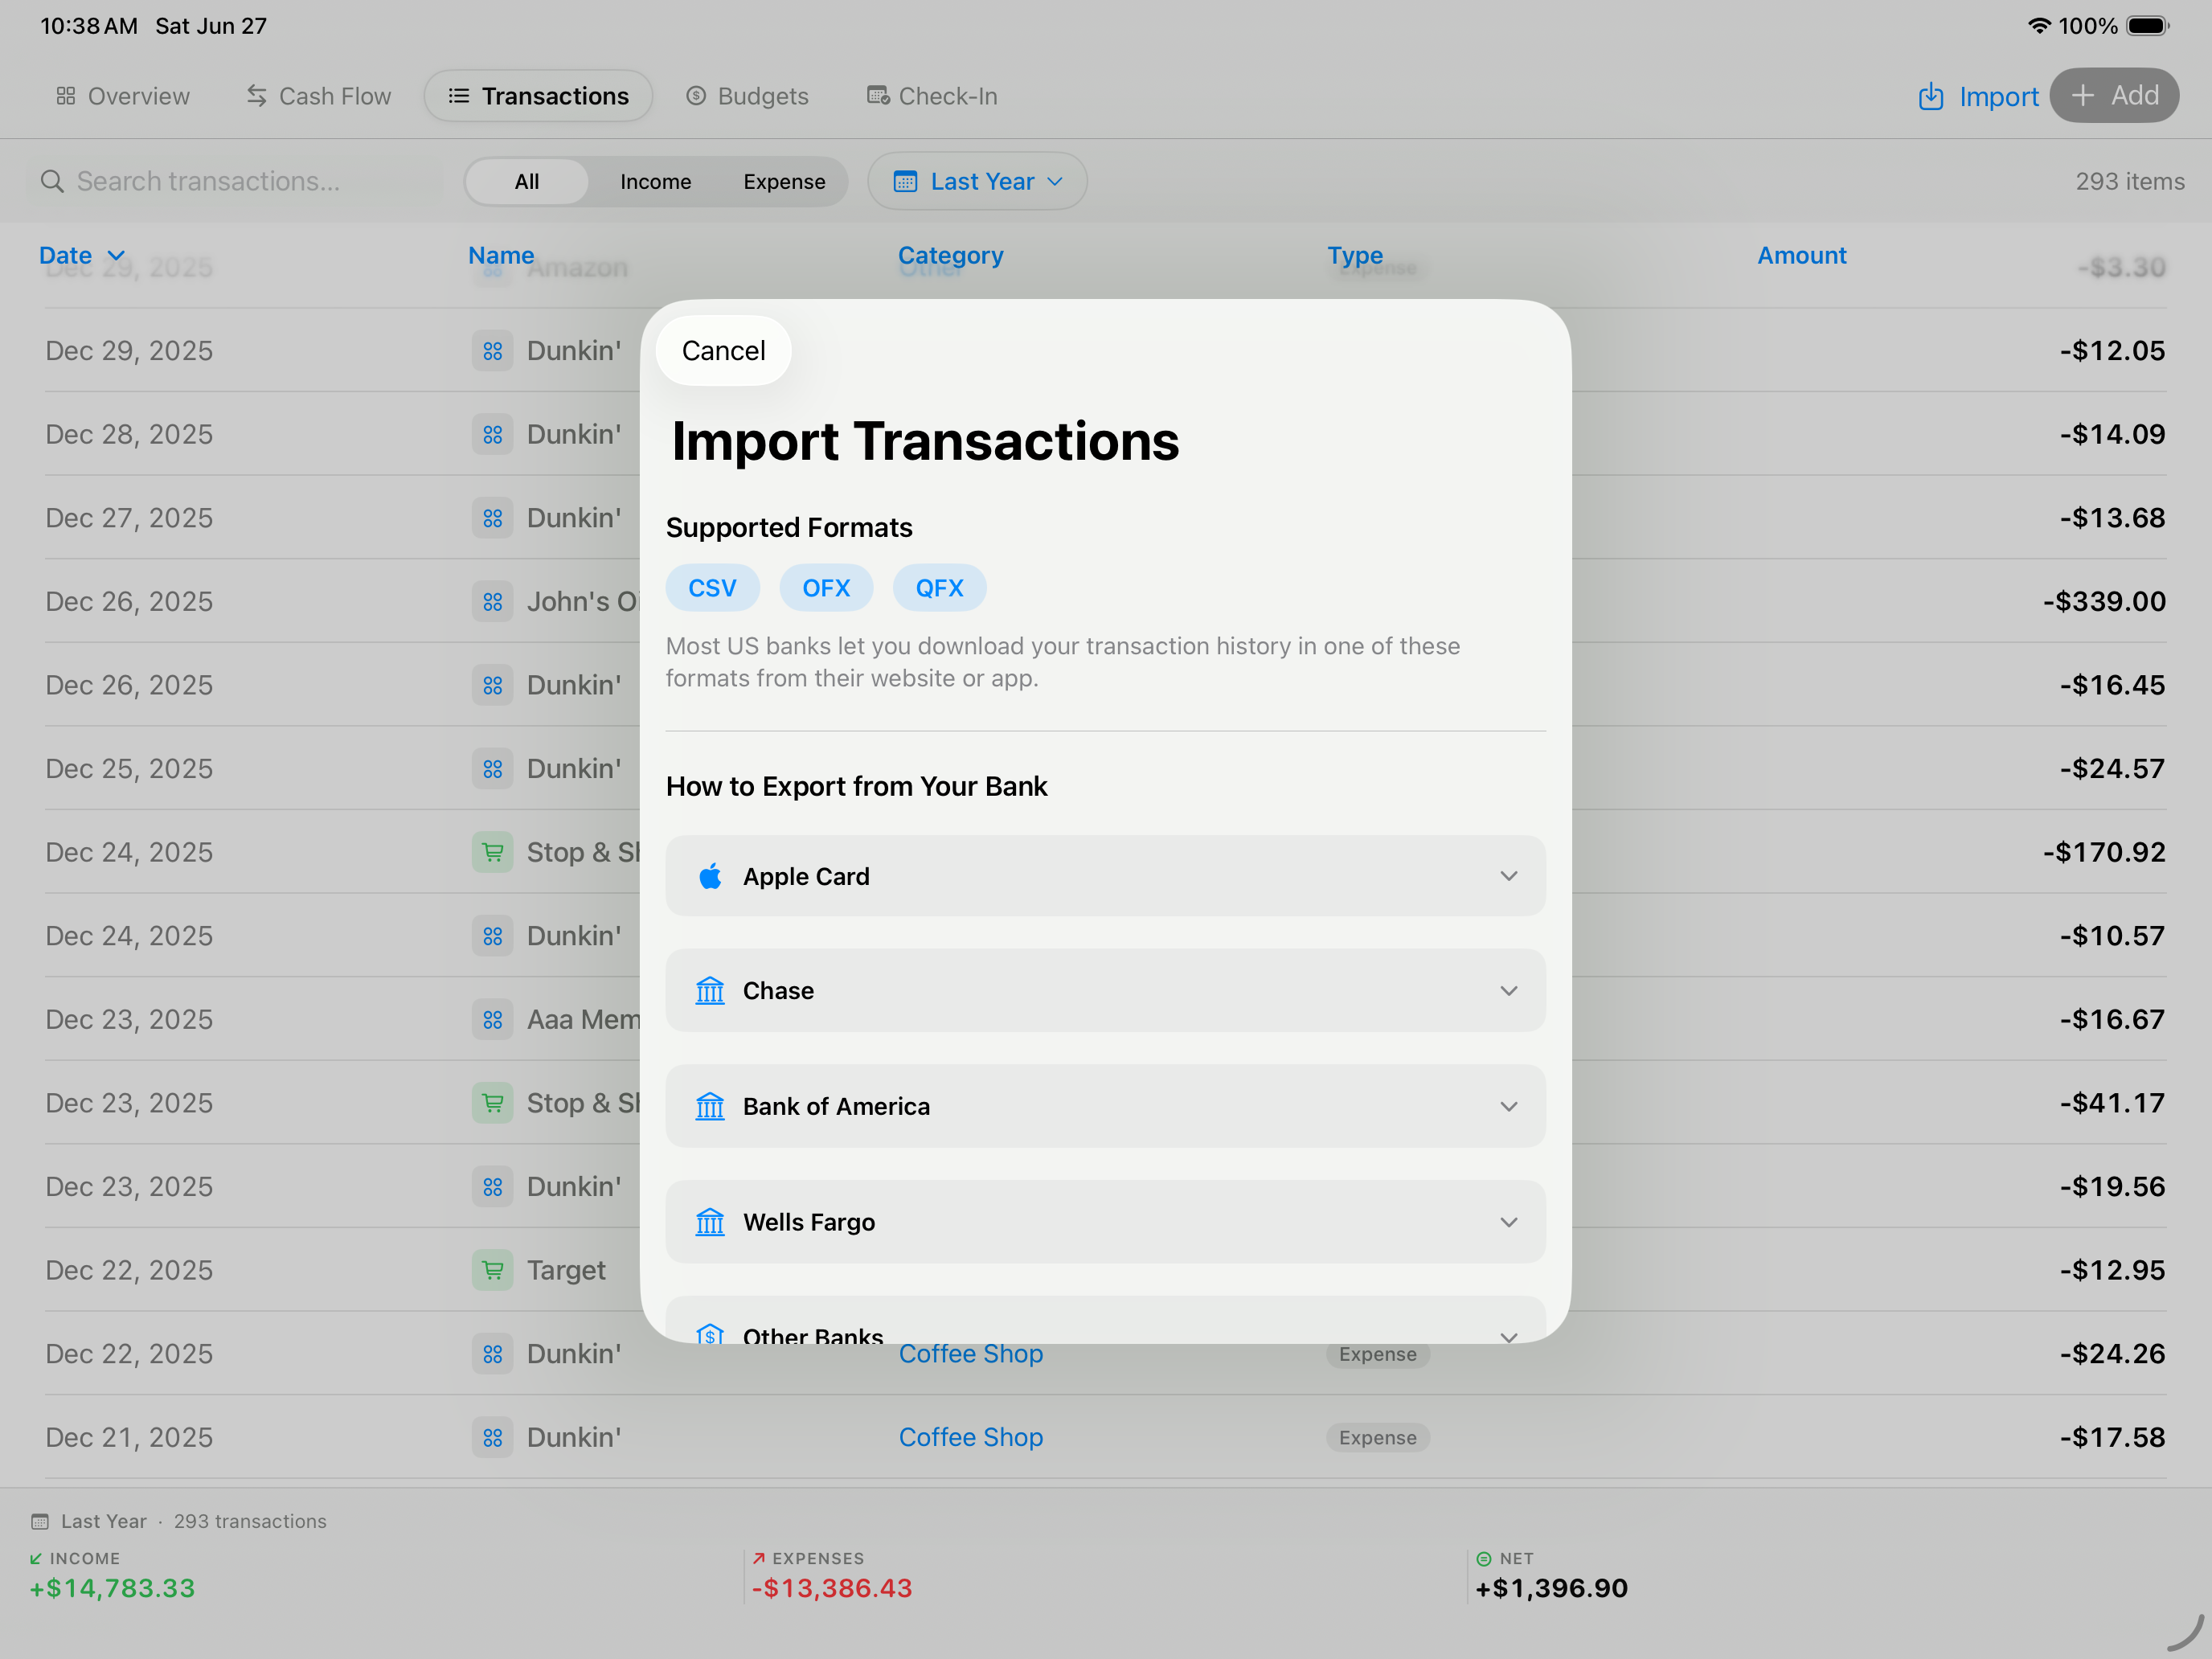Select the Expense filter segment
2212x1659 pixels.
point(784,181)
